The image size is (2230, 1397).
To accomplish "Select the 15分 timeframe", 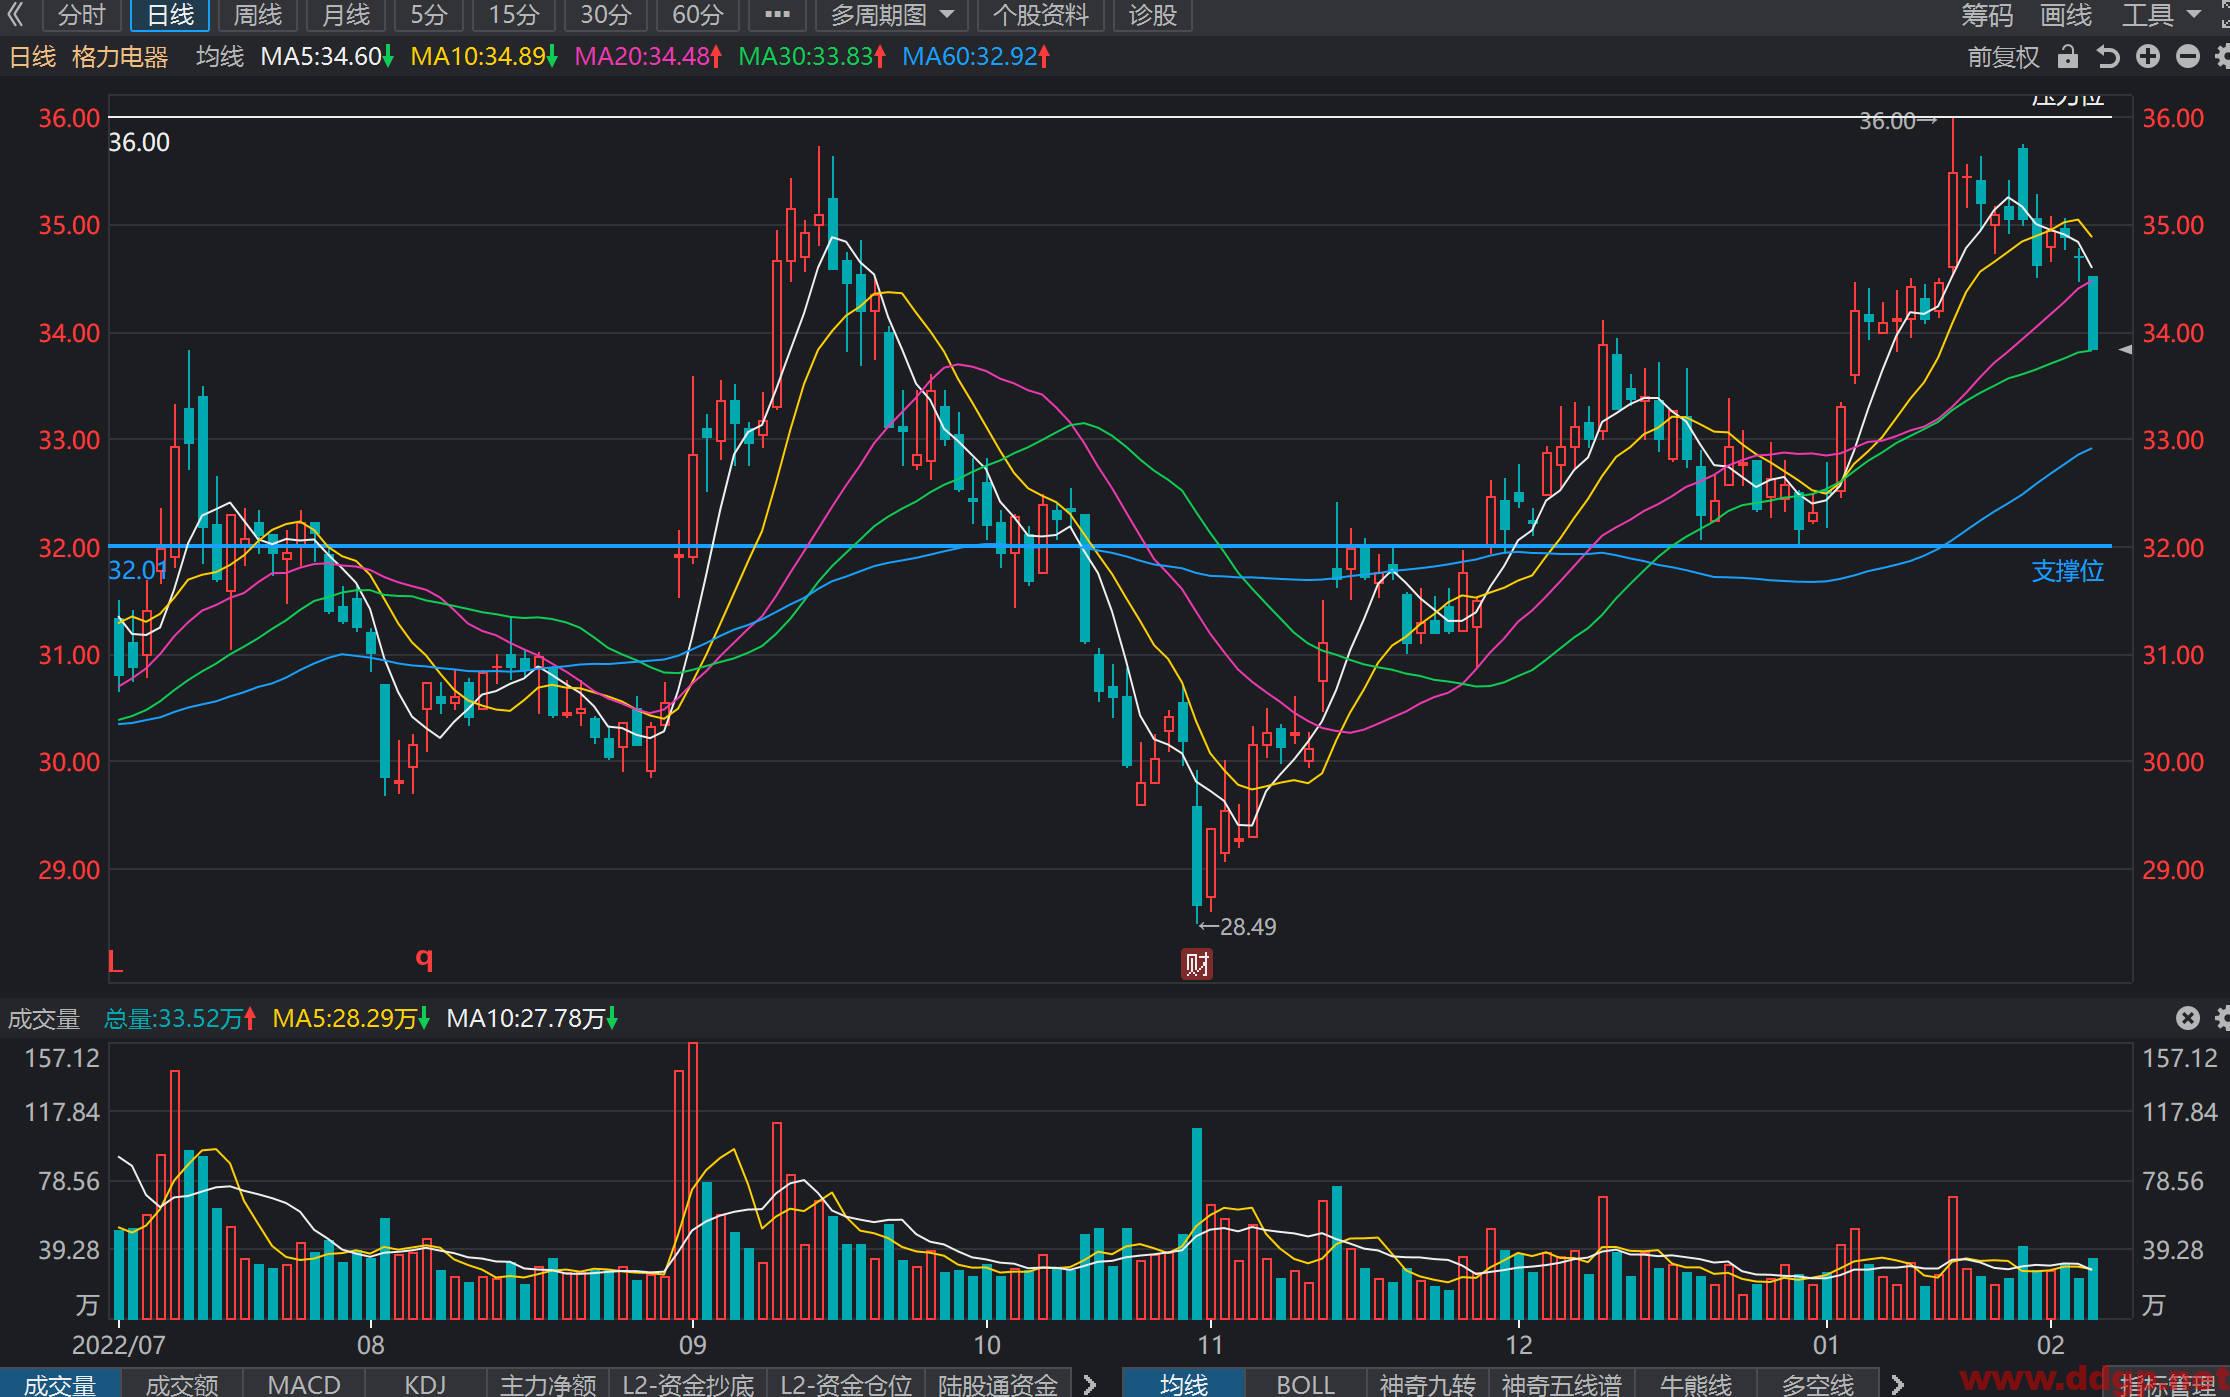I will (514, 15).
